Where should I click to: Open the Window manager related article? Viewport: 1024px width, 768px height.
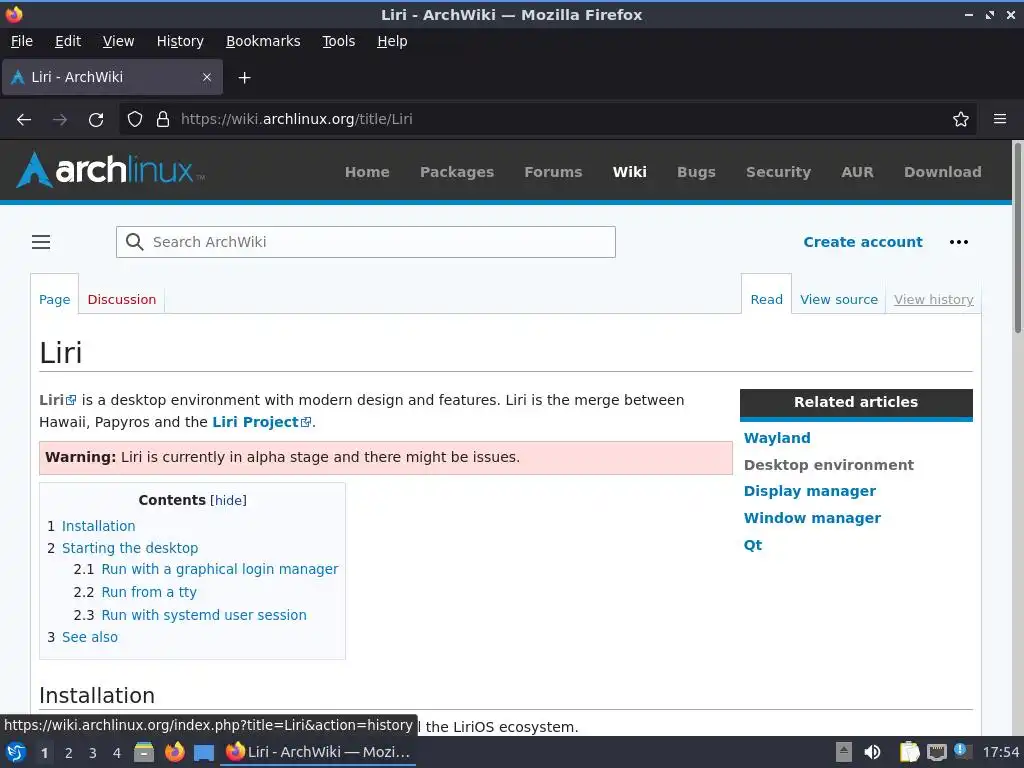click(812, 518)
